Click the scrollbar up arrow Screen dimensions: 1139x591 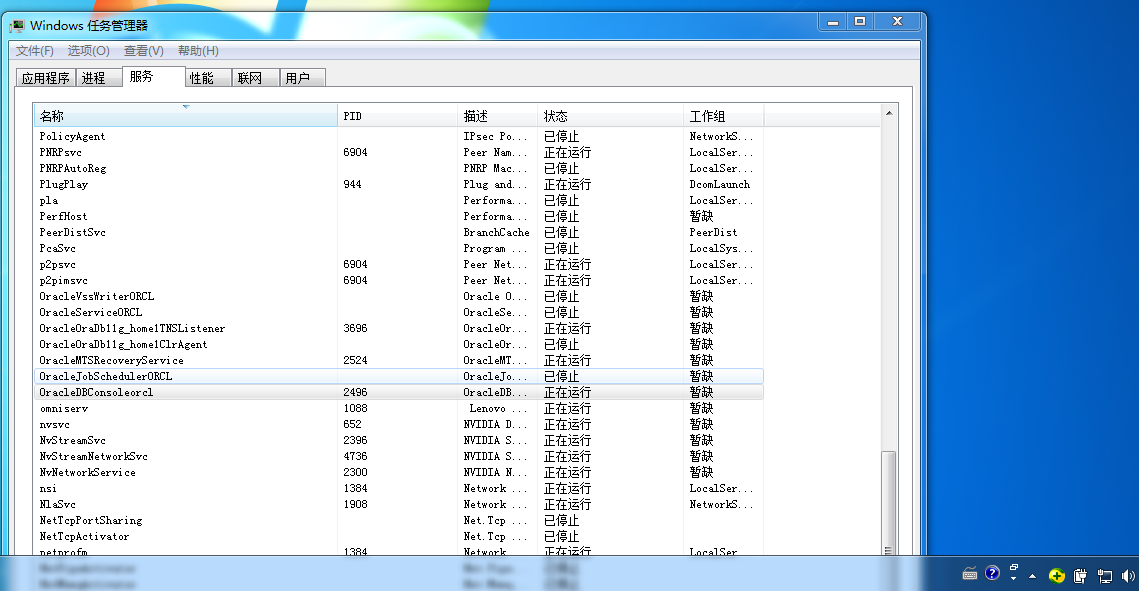click(888, 113)
